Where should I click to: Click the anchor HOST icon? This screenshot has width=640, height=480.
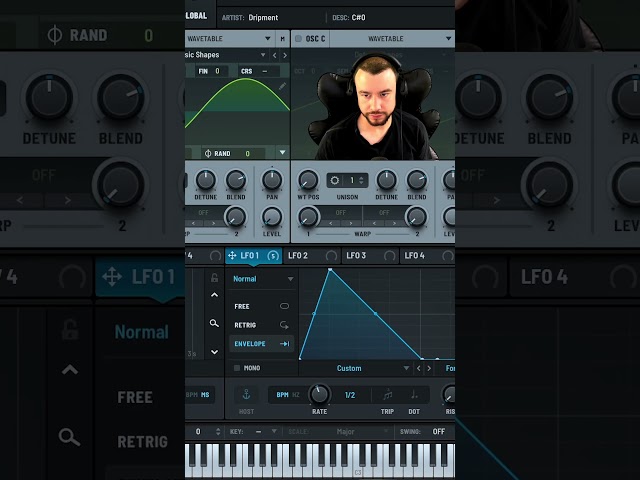[246, 395]
